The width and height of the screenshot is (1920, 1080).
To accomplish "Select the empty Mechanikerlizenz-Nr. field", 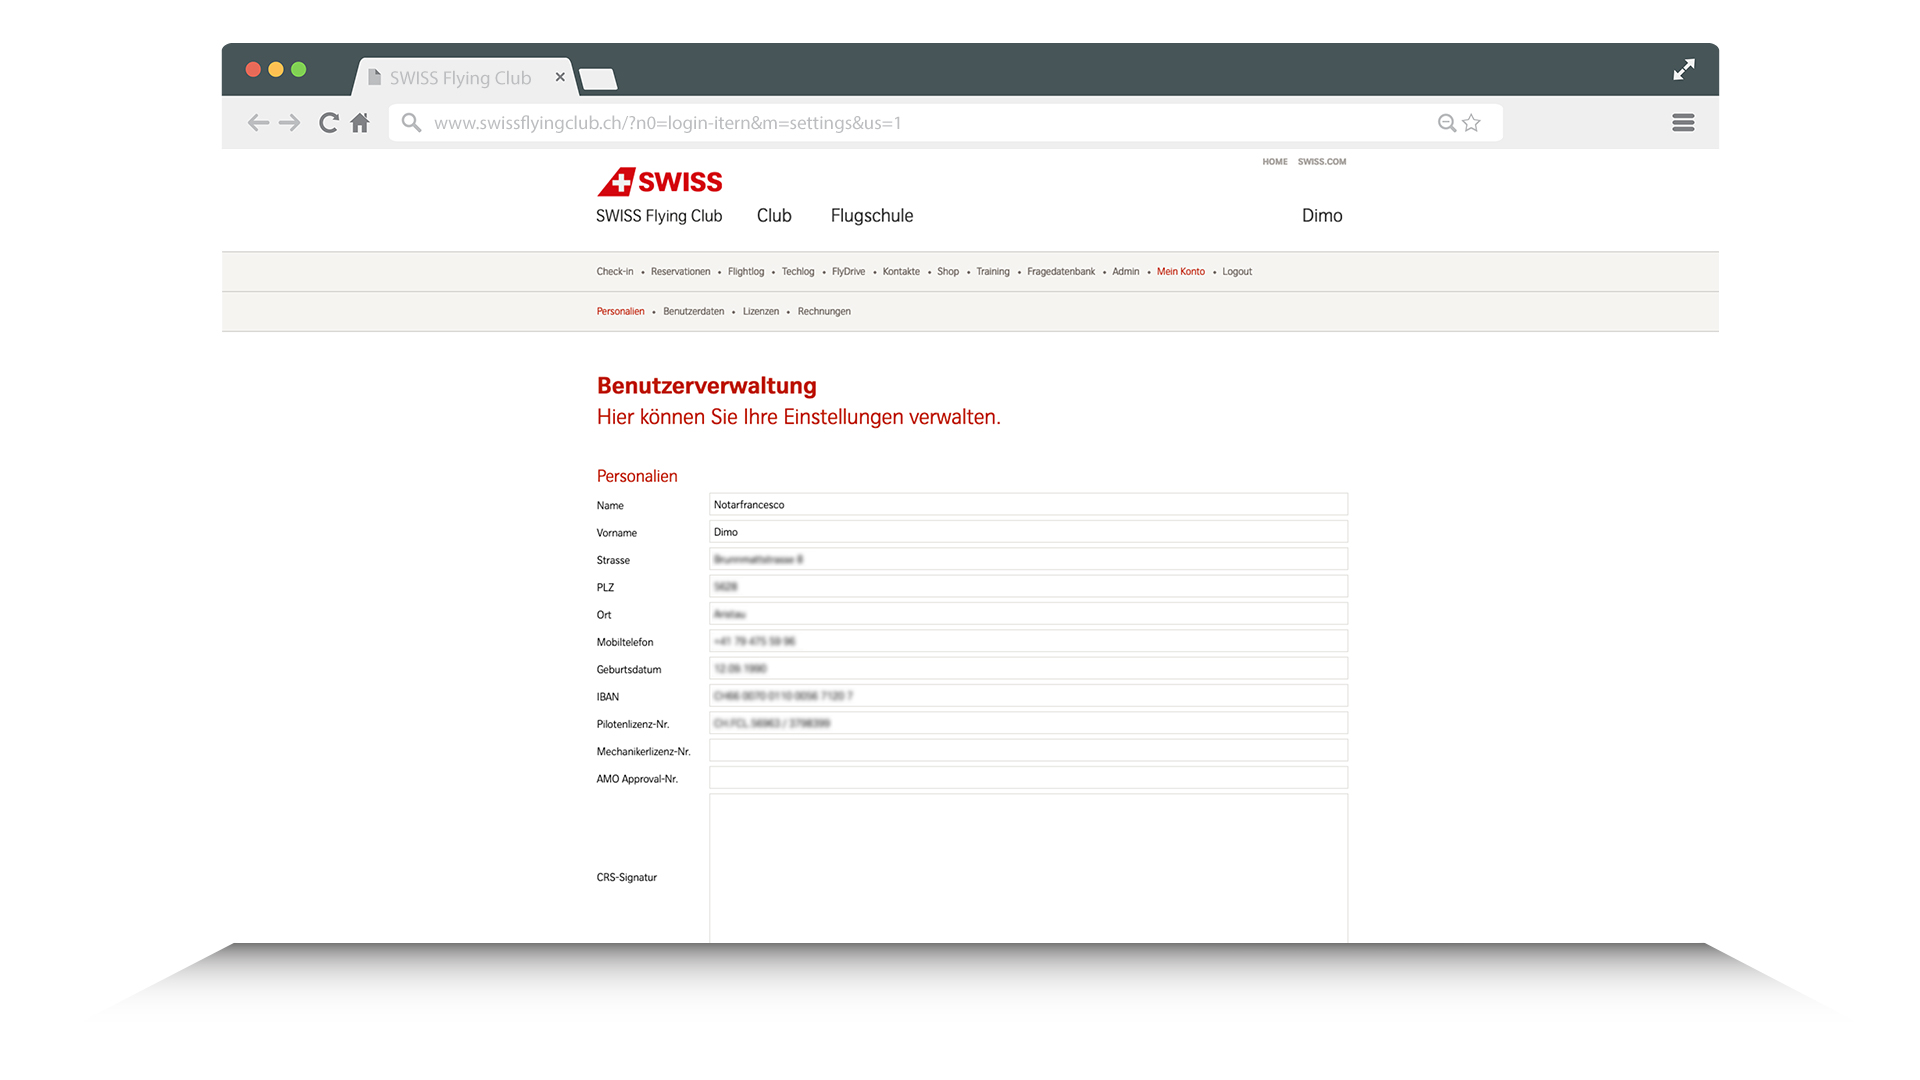I will click(1027, 750).
